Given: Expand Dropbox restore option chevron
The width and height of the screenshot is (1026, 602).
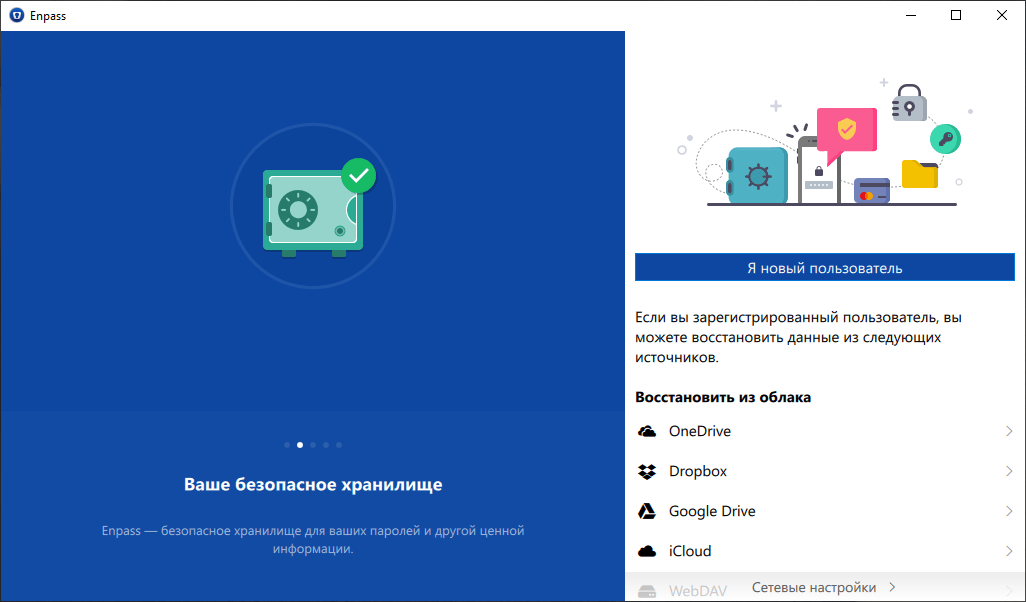Looking at the screenshot, I should pyautogui.click(x=1008, y=471).
